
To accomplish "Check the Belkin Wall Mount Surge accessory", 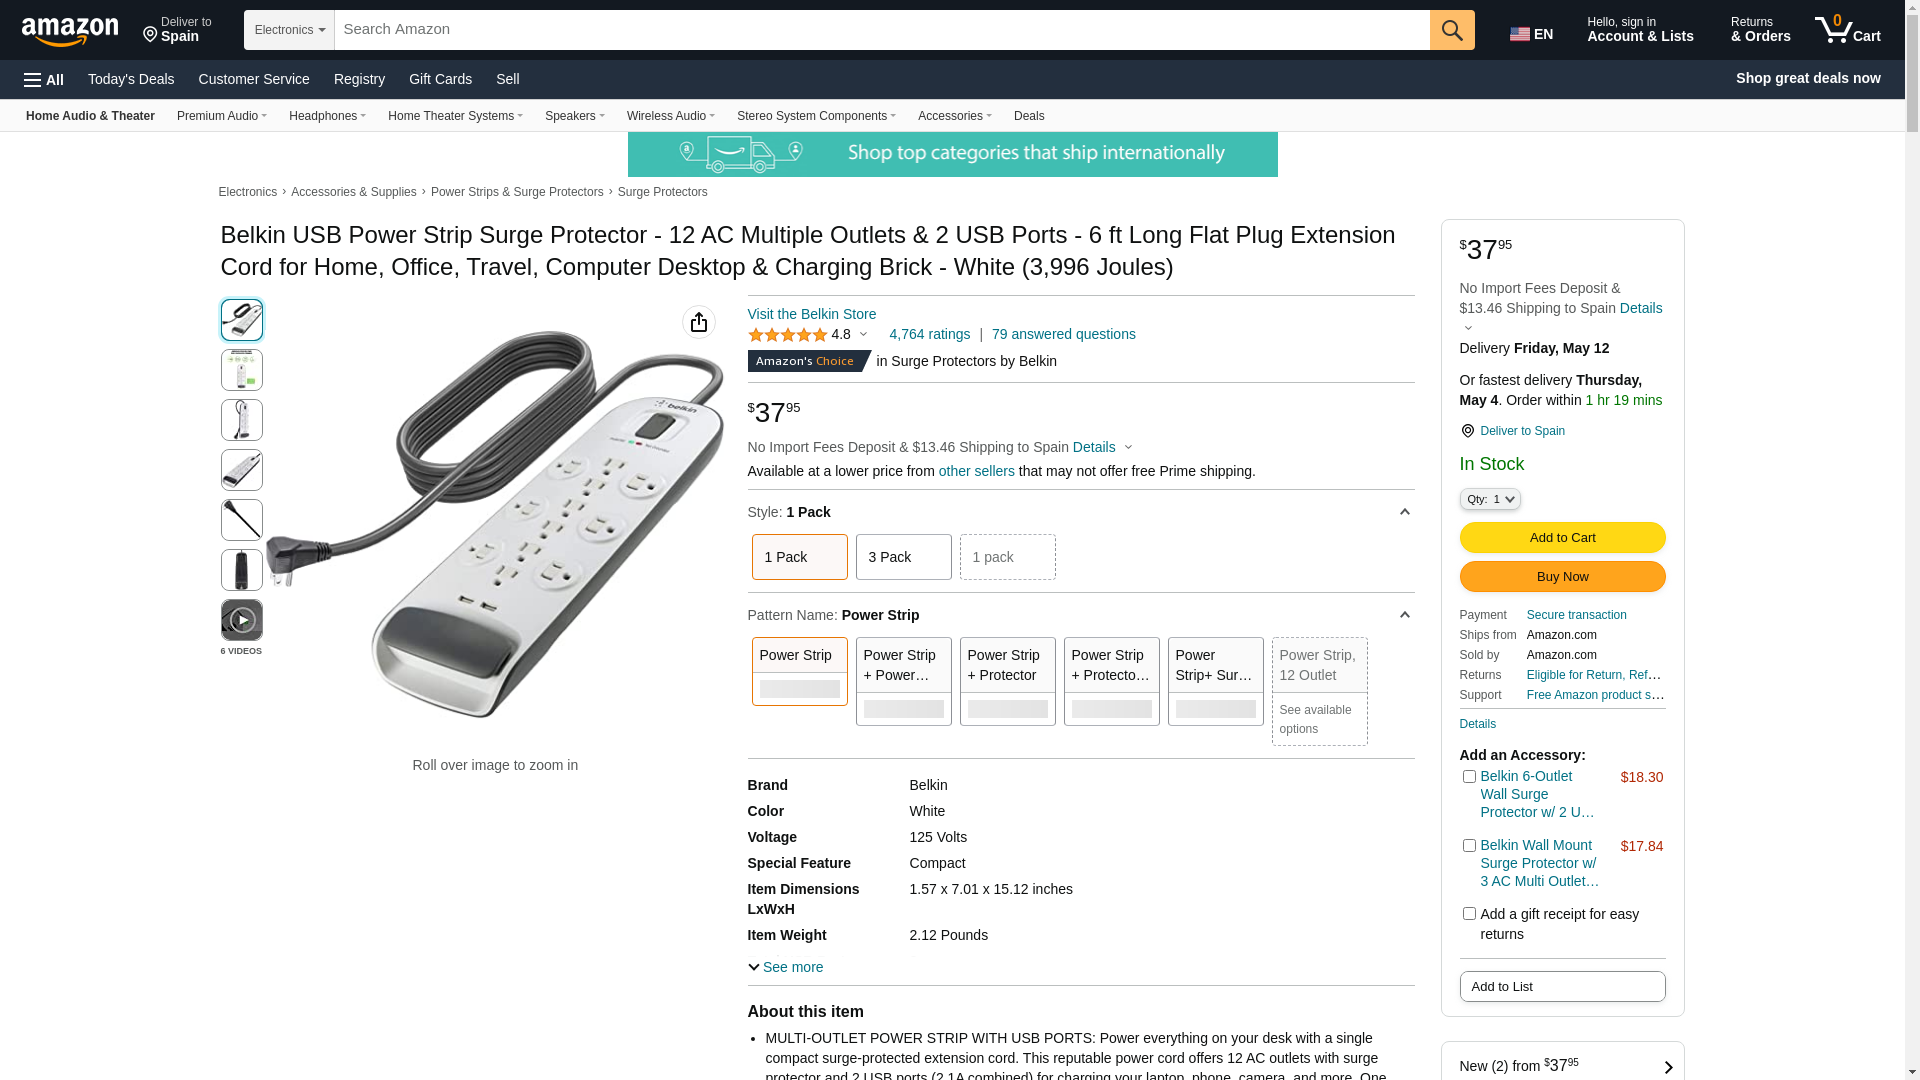I will [1469, 846].
